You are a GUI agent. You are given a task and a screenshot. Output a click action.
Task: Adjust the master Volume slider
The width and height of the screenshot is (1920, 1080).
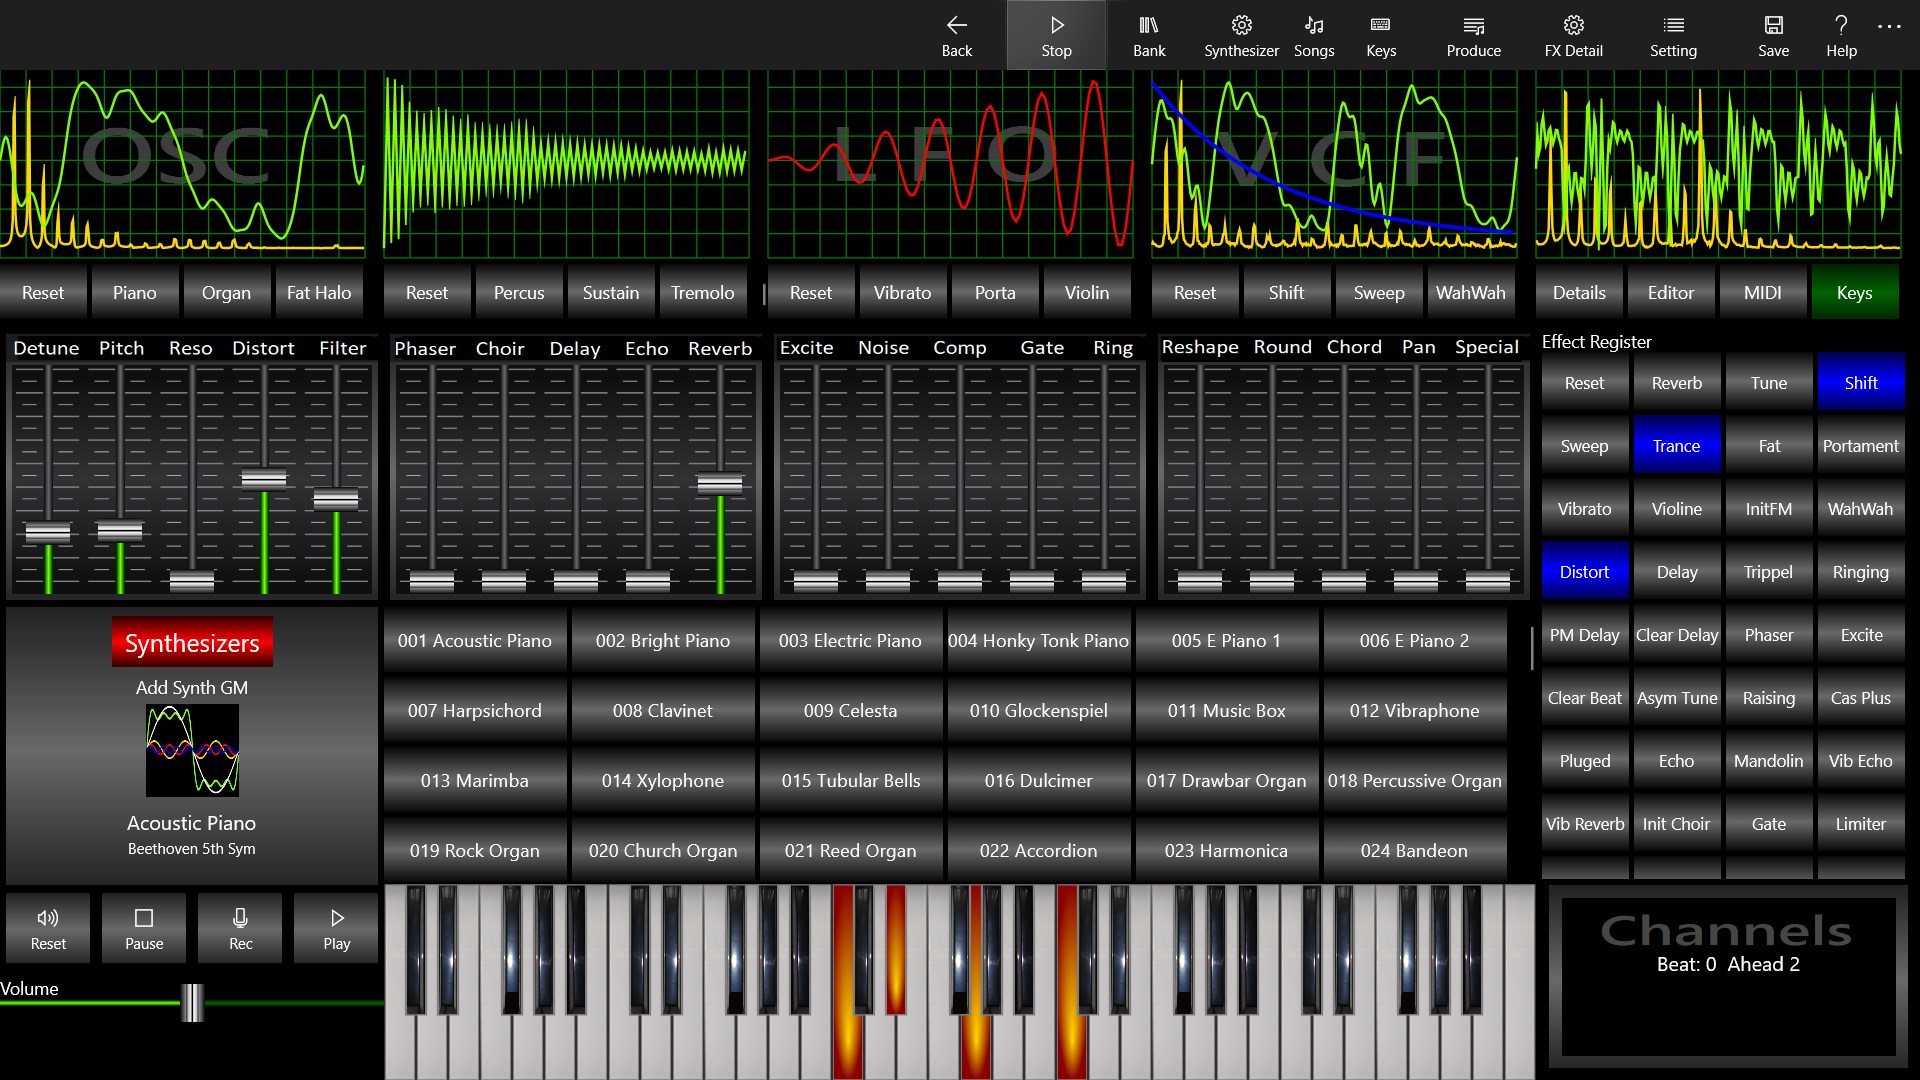(x=191, y=1005)
